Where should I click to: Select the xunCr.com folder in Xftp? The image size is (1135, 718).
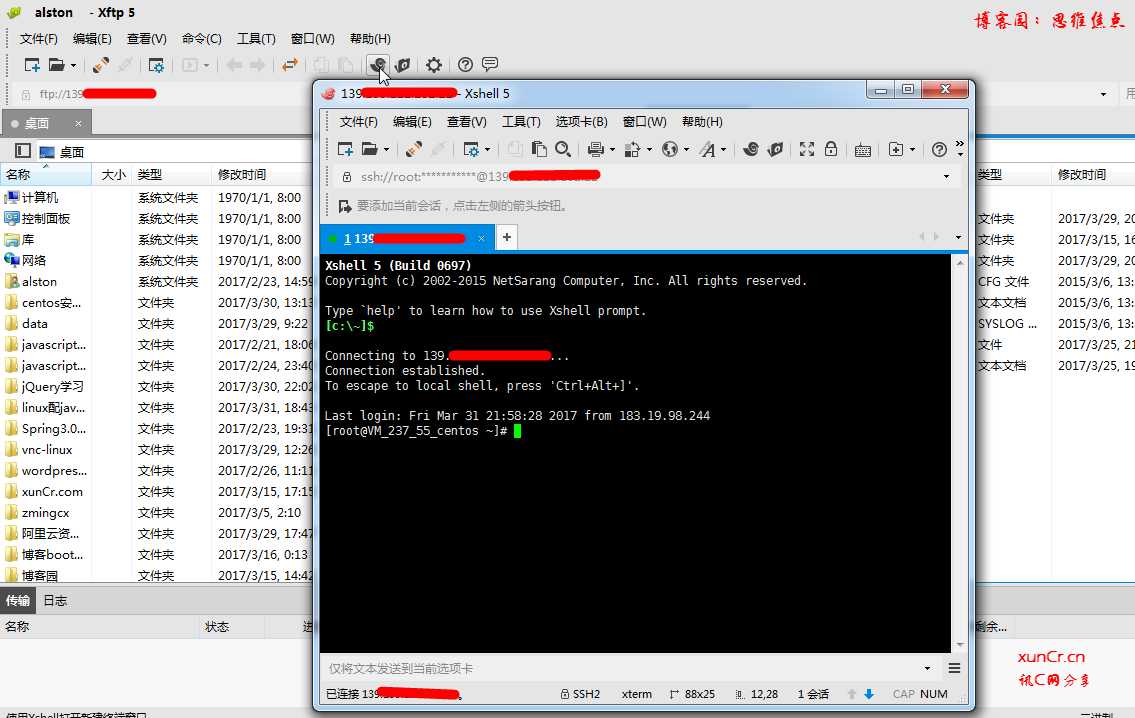point(45,491)
